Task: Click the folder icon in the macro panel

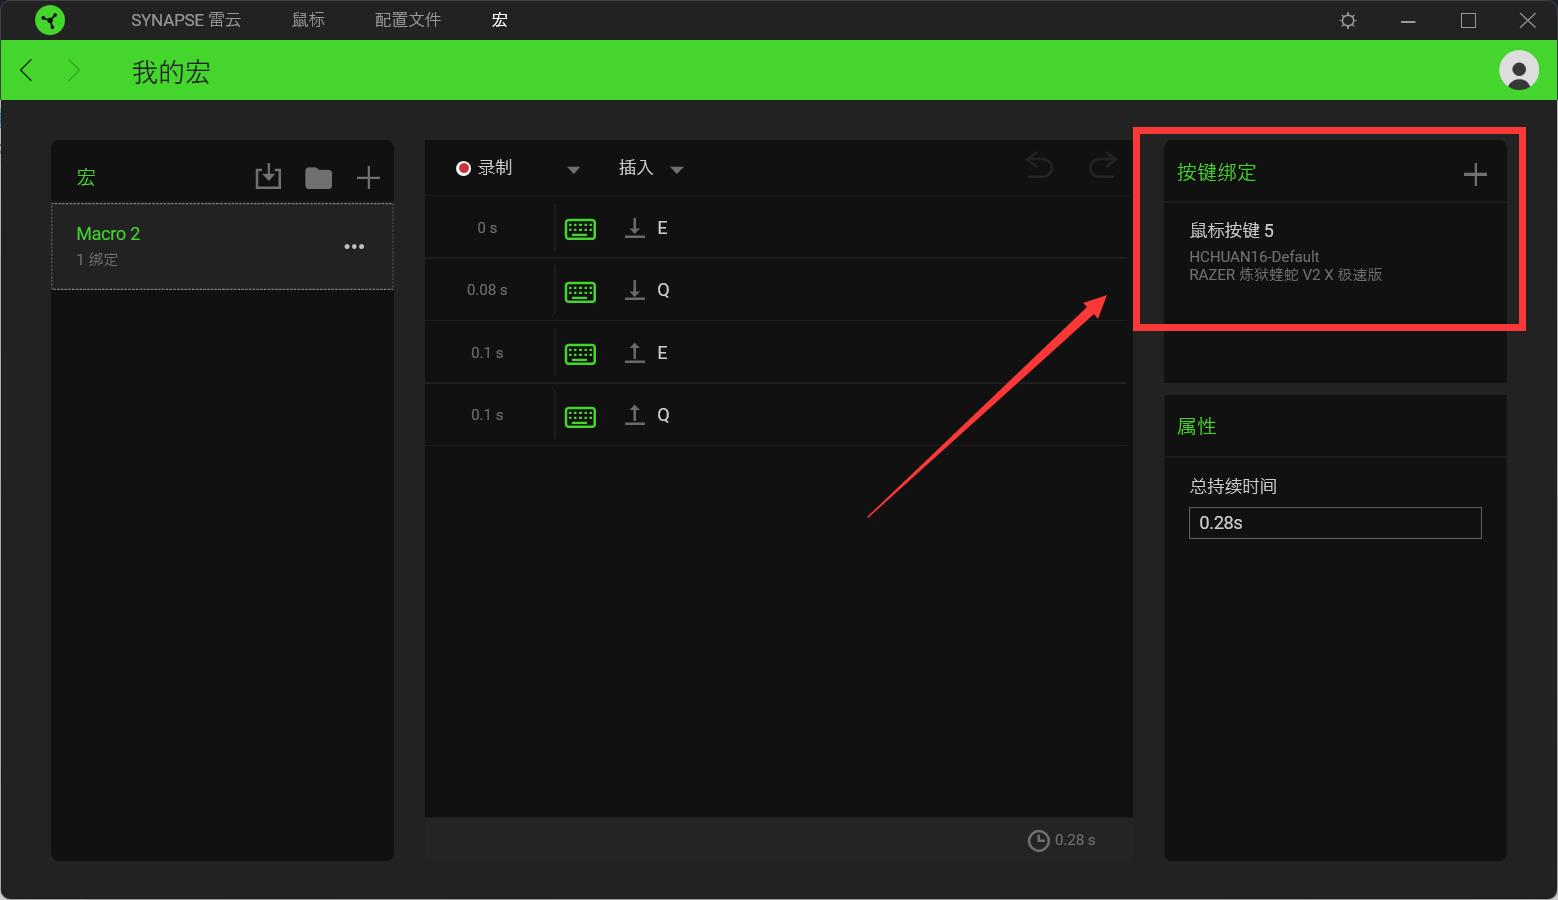Action: pos(318,177)
